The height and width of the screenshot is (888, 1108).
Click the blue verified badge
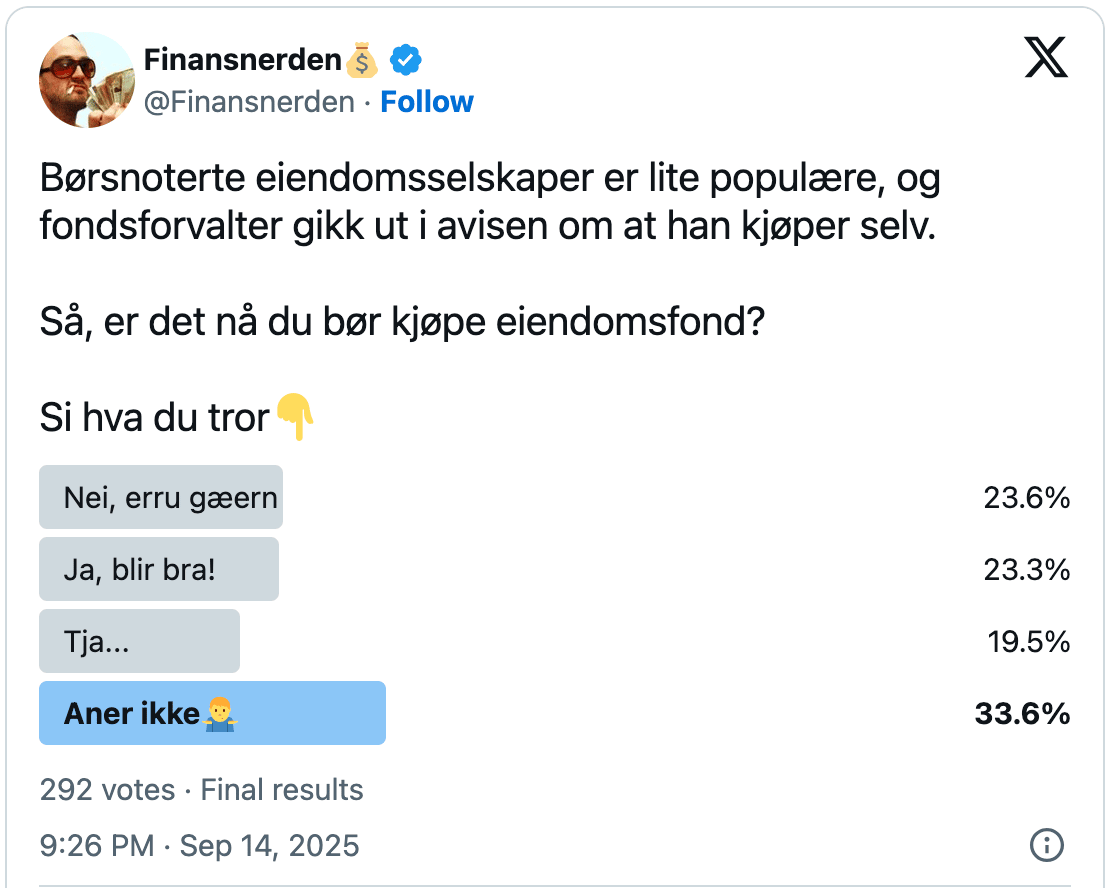tap(405, 61)
